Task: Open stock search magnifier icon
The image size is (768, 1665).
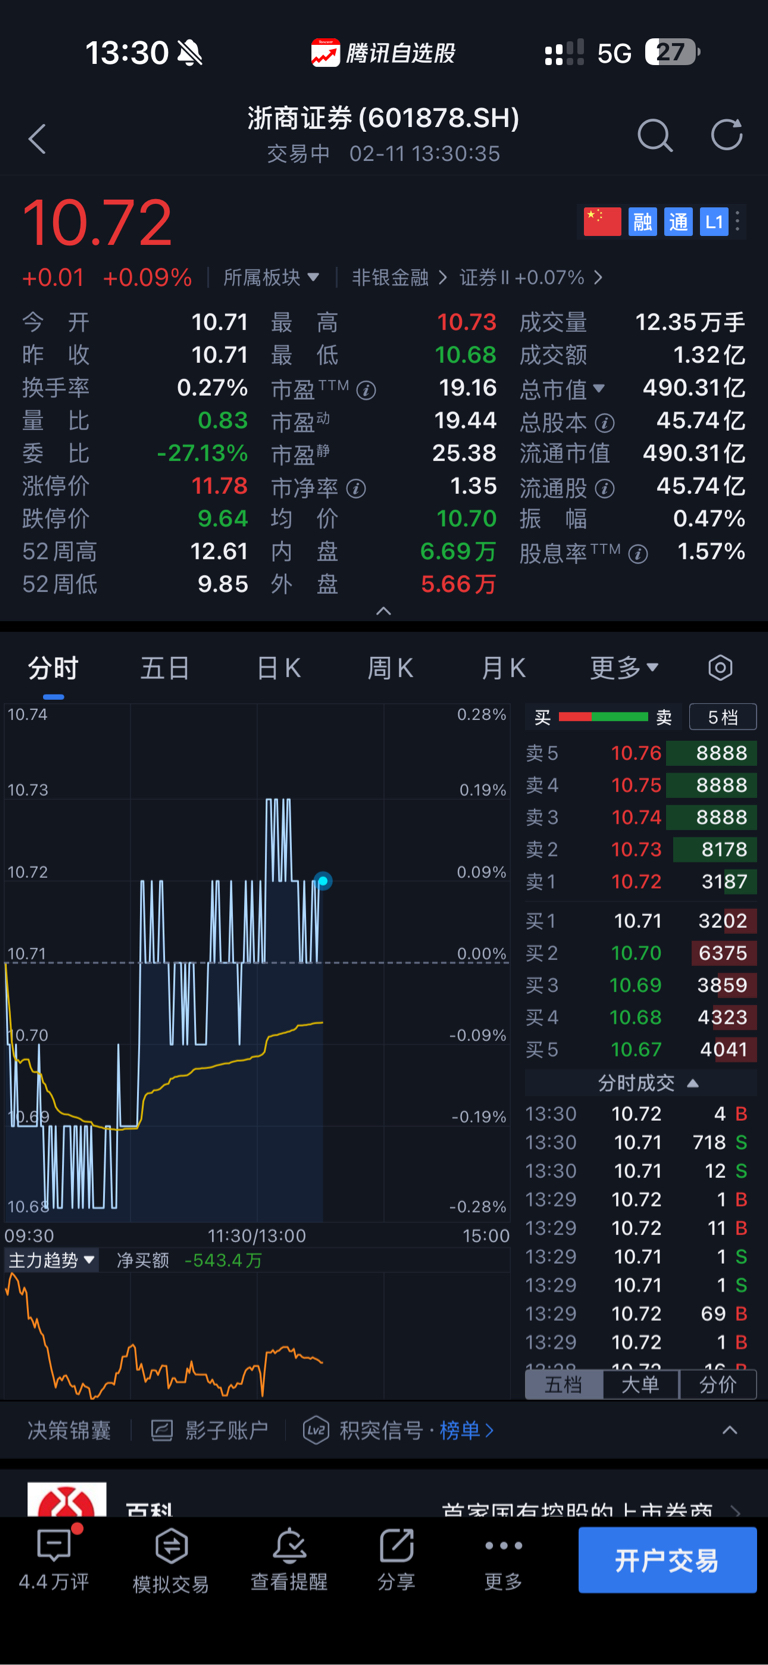Action: [x=655, y=135]
